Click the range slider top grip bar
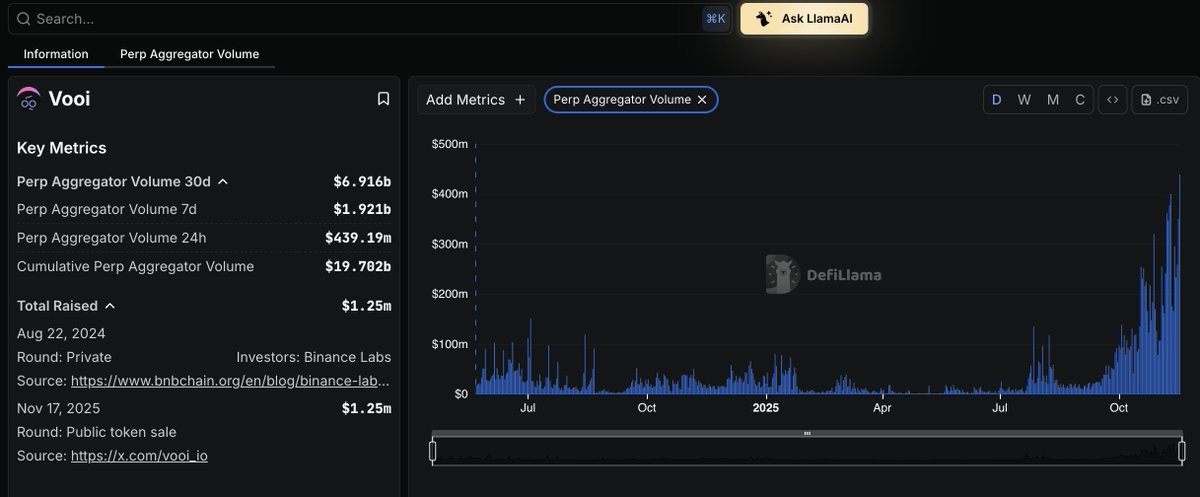 pos(807,434)
